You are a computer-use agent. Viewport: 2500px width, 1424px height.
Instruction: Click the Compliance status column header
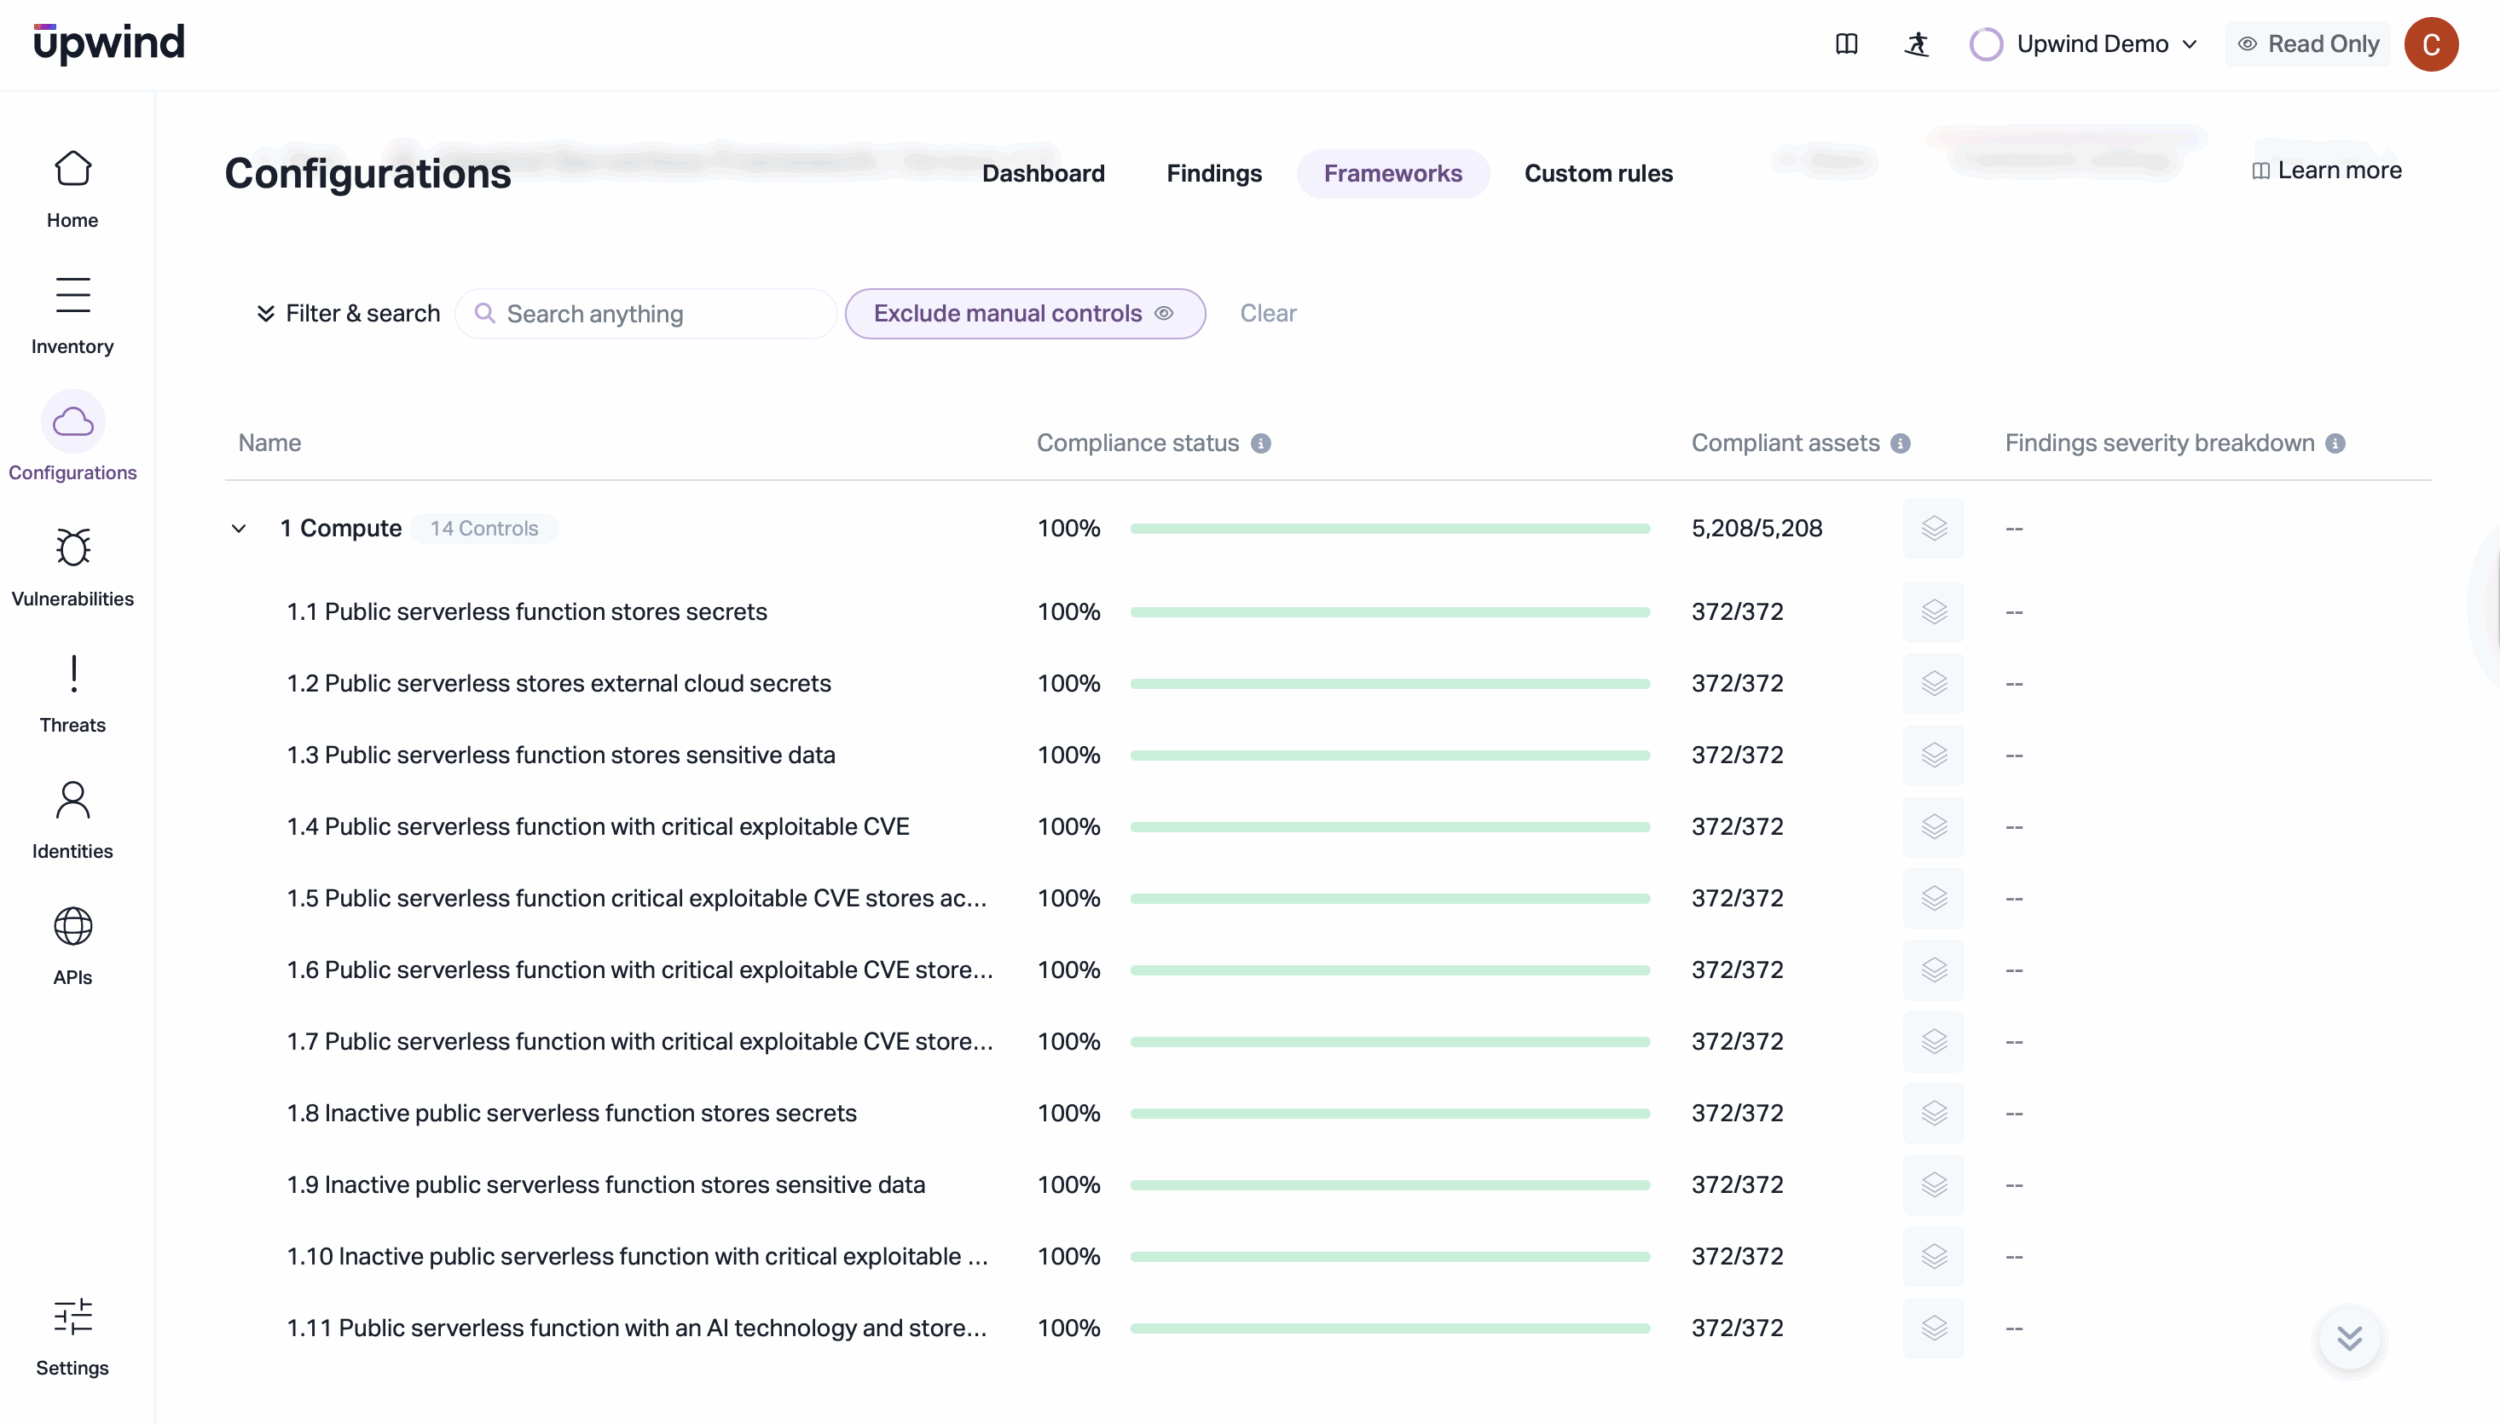click(1137, 443)
